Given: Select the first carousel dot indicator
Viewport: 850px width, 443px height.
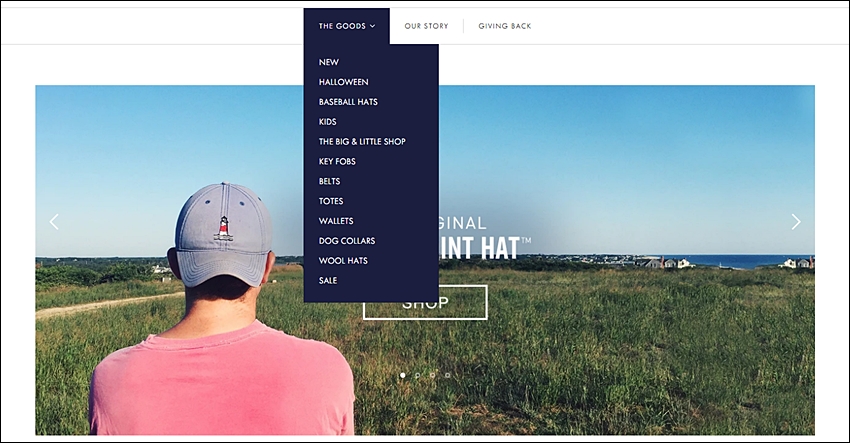Looking at the screenshot, I should click(402, 375).
